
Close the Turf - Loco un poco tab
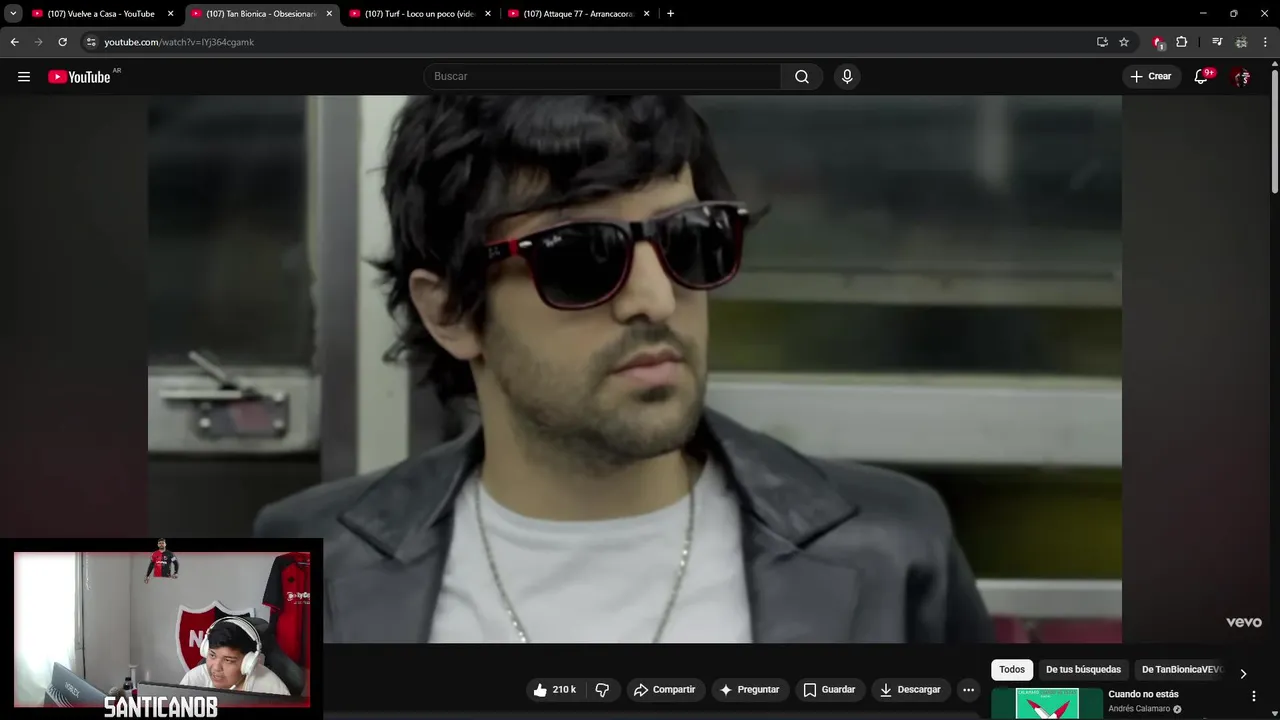[488, 14]
